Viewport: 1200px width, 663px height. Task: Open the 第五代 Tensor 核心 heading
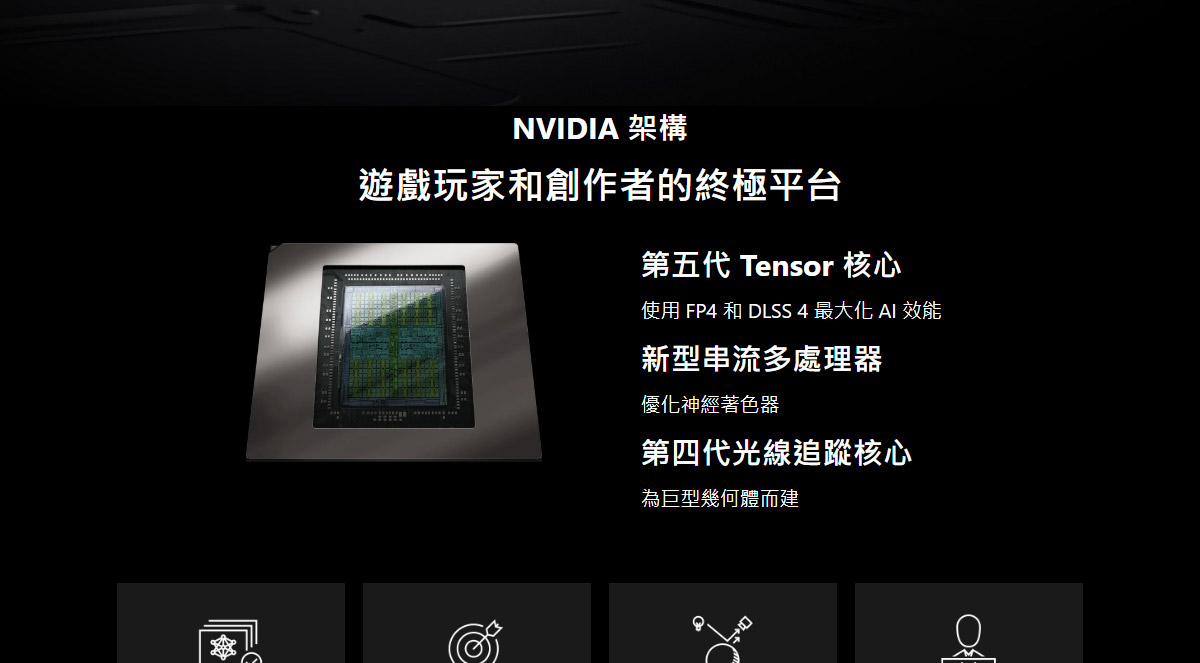coord(771,266)
